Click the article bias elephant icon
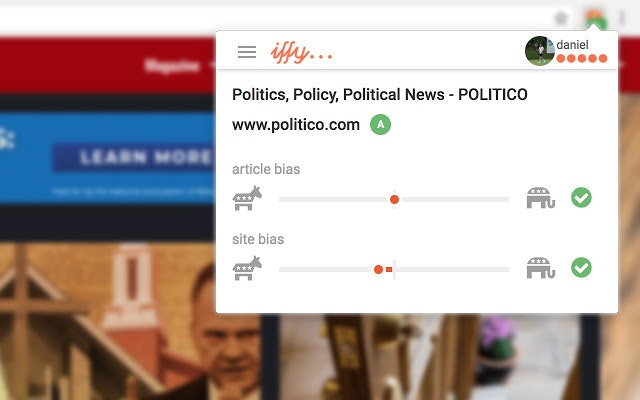Screen dimensions: 640x400 [x=541, y=198]
